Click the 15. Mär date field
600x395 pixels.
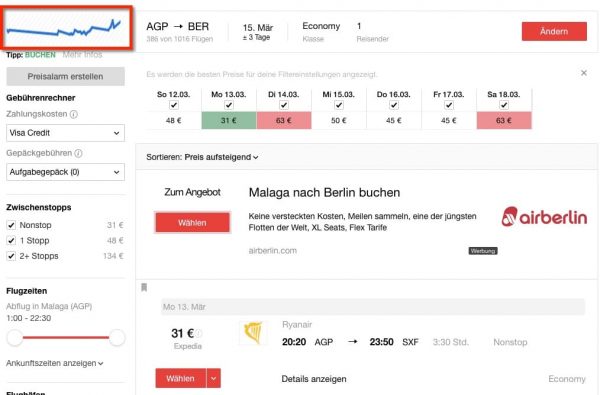click(258, 32)
